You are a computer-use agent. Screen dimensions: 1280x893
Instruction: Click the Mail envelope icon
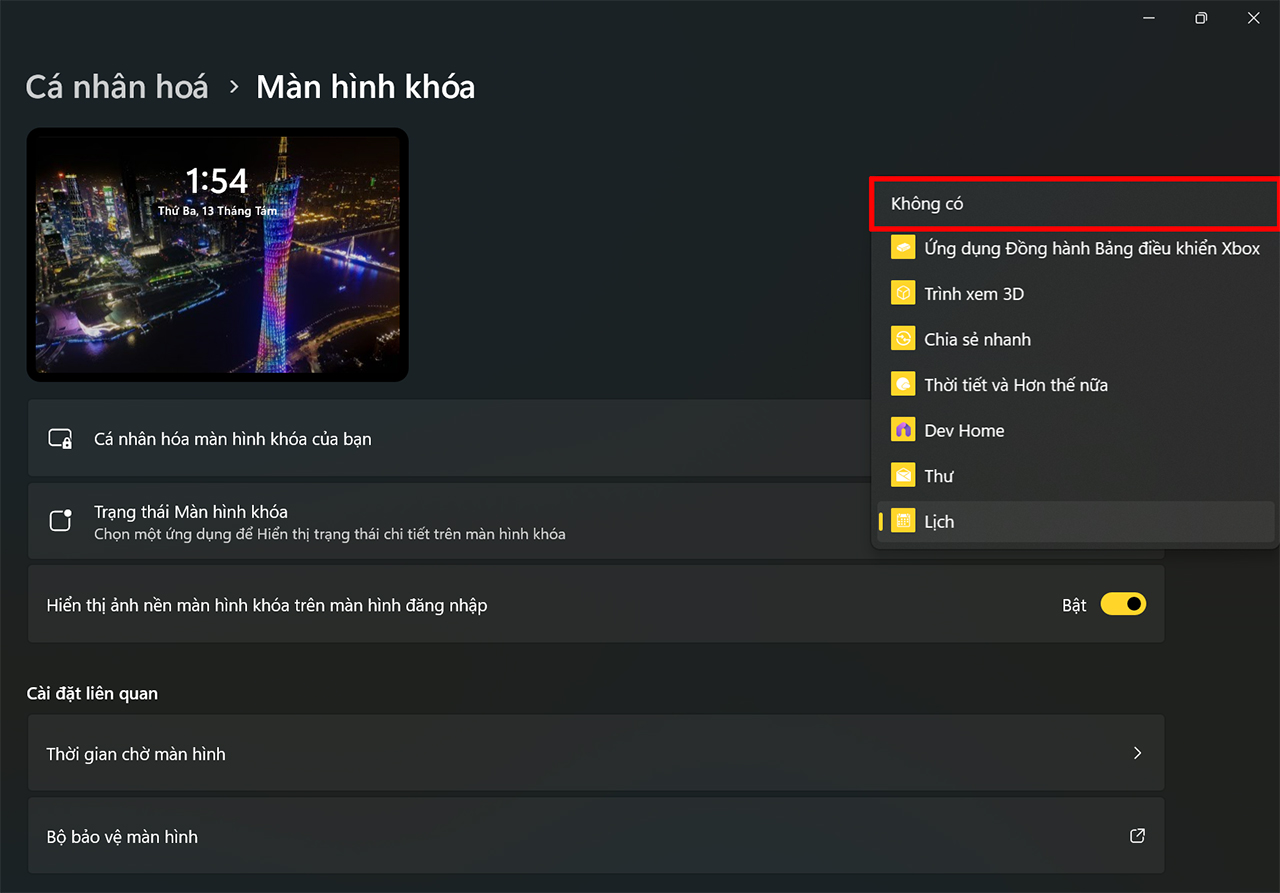[903, 475]
